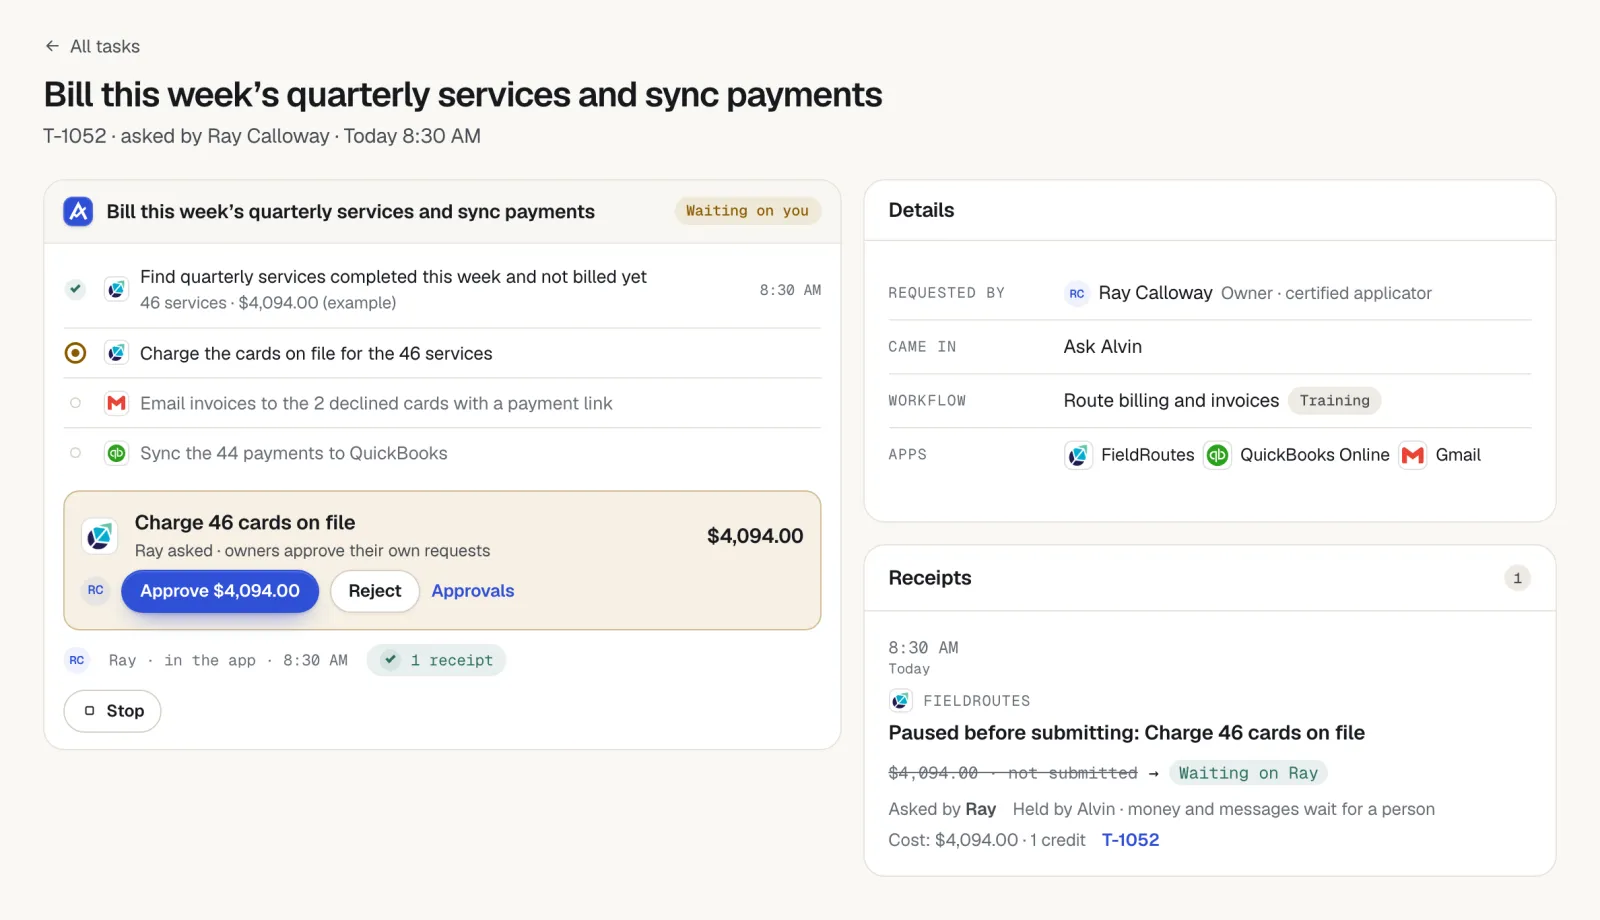This screenshot has height=920, width=1600.
Task: Select the pending circle for Sync payments step
Action: (x=75, y=453)
